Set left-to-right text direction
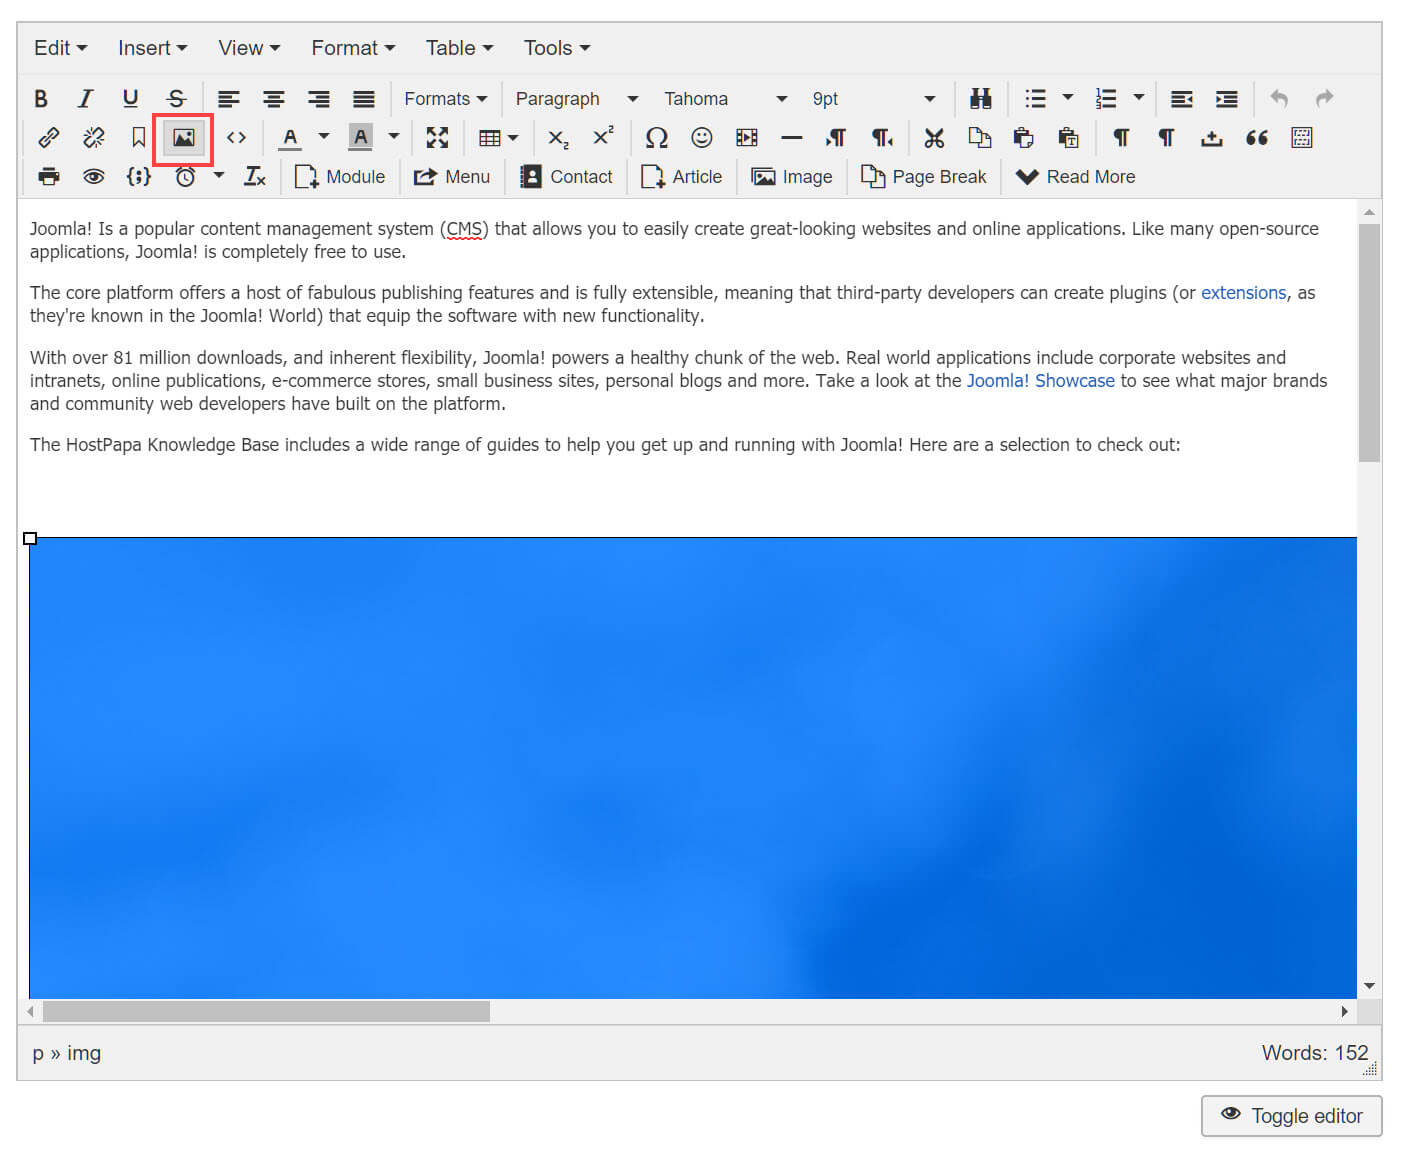The height and width of the screenshot is (1168, 1414). (837, 138)
